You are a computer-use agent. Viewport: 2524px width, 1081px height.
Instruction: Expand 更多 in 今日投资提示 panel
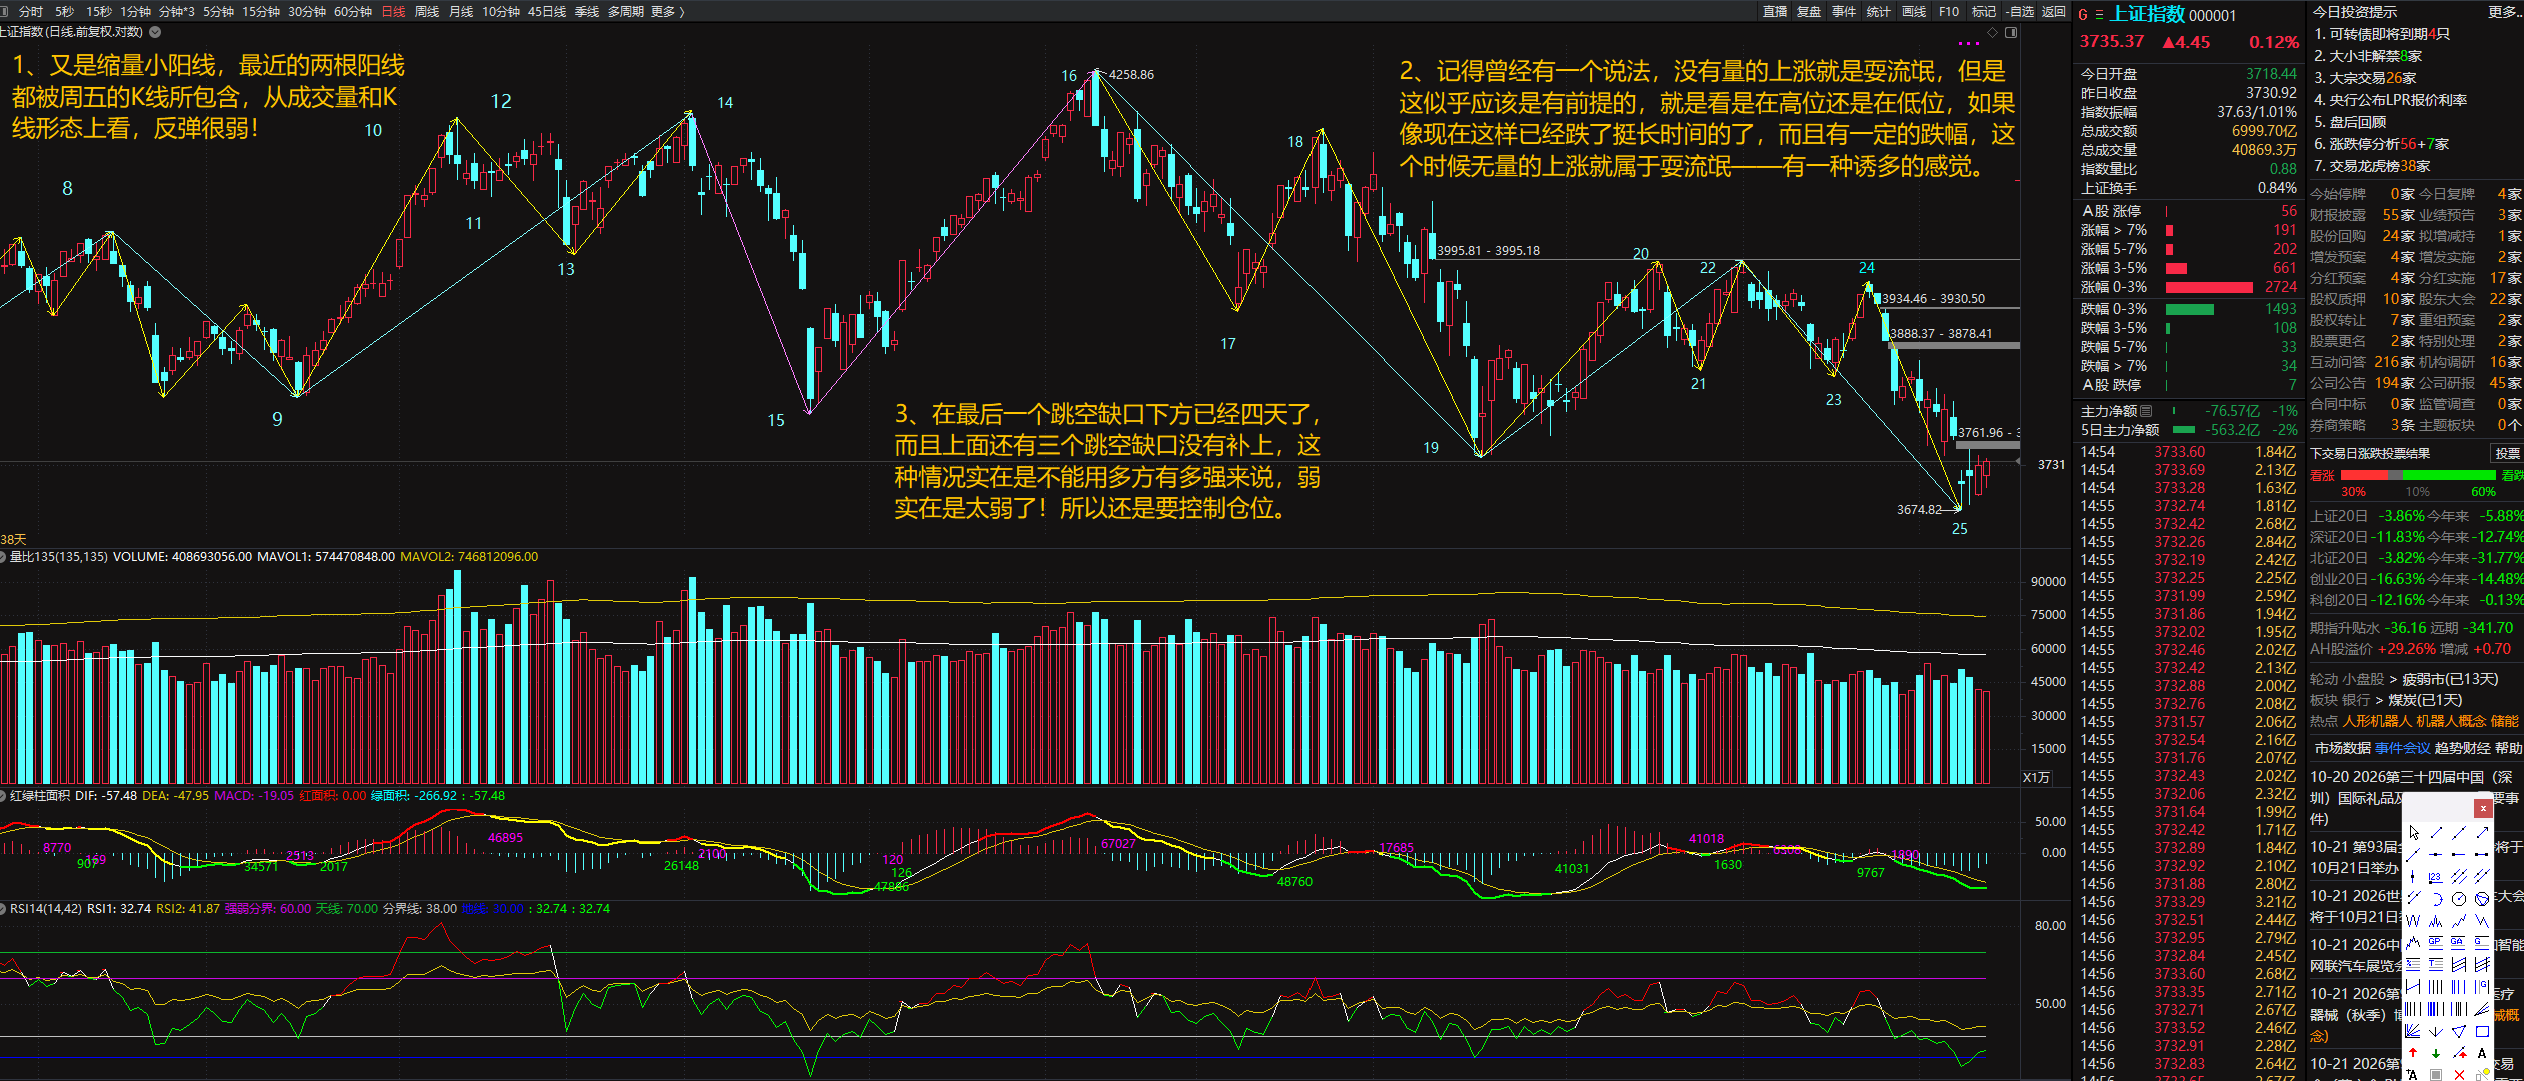click(2505, 12)
